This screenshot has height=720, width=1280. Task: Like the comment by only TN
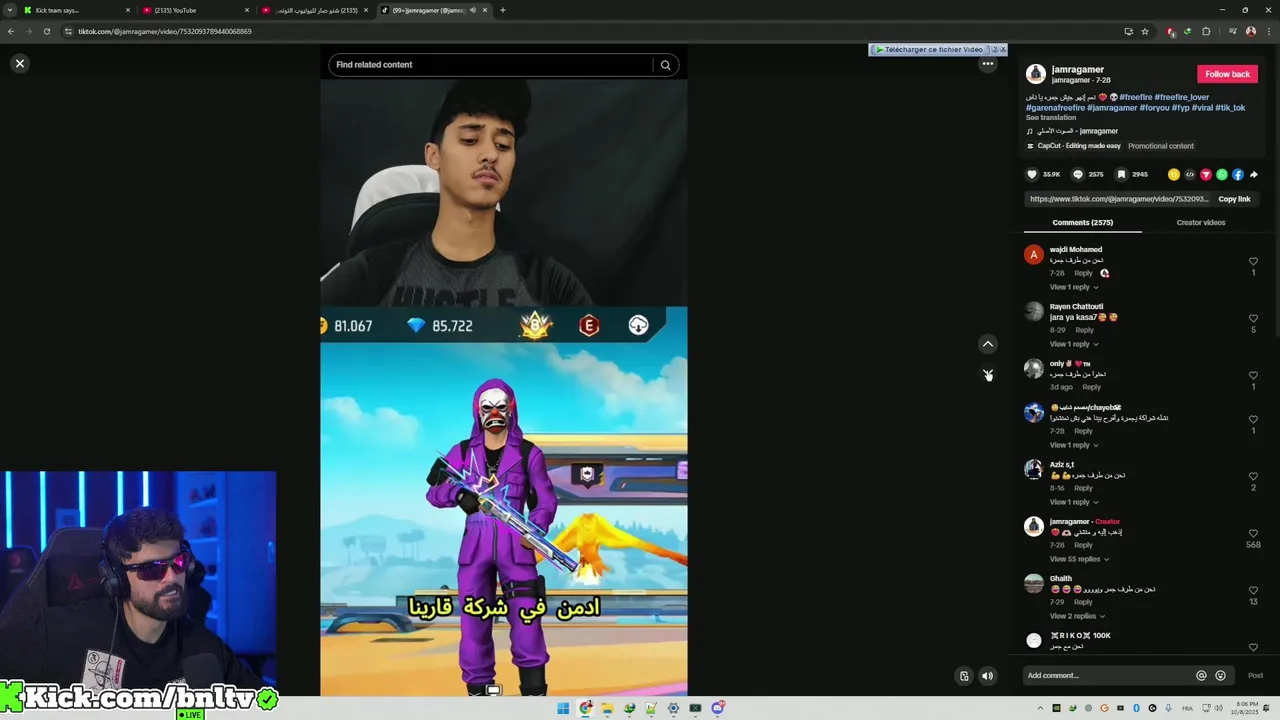coord(1253,376)
